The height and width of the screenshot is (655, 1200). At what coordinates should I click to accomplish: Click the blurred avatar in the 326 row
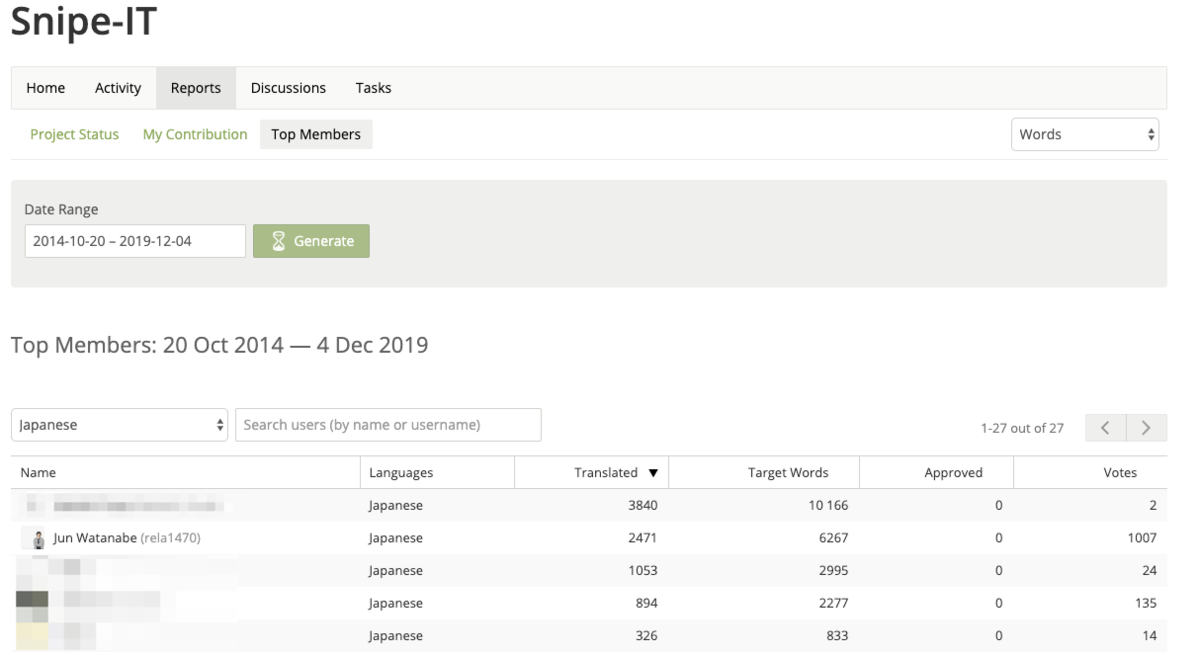click(x=32, y=636)
